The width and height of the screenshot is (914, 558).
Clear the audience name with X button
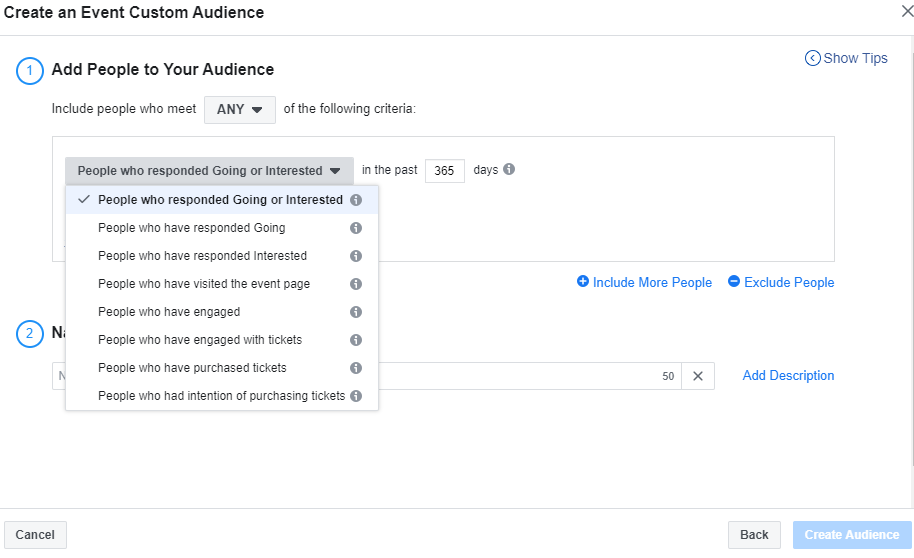click(698, 376)
